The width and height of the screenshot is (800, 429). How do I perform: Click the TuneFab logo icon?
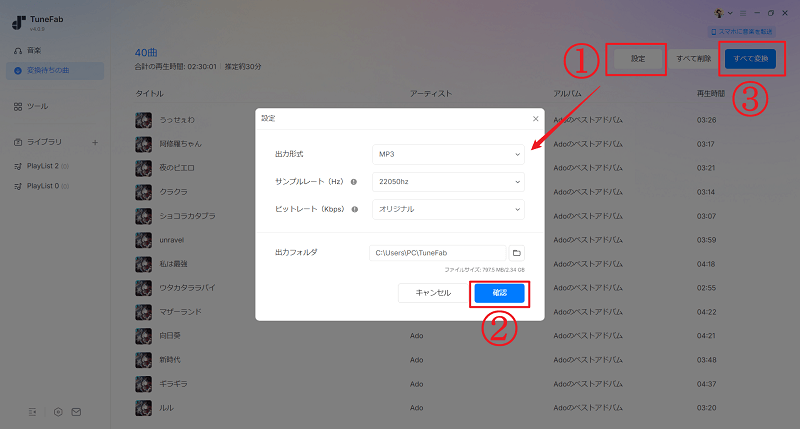click(18, 22)
